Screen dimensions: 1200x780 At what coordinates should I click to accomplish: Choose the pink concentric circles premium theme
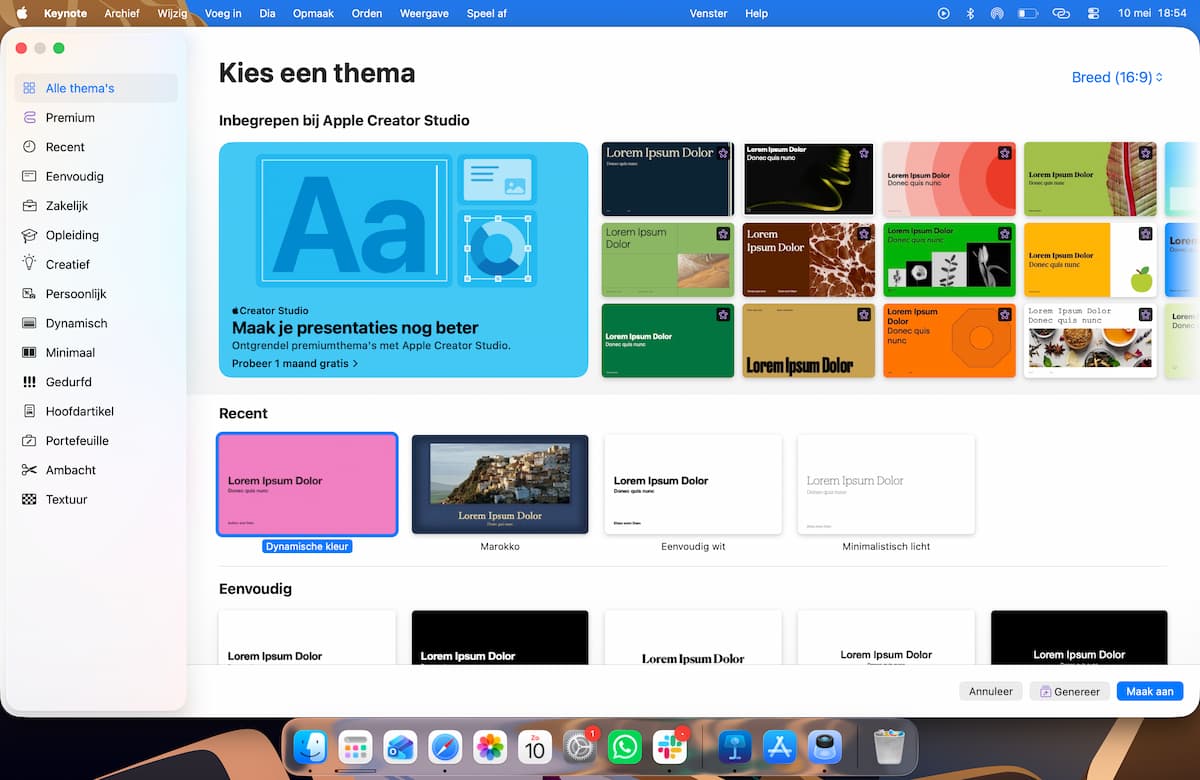[x=950, y=179]
